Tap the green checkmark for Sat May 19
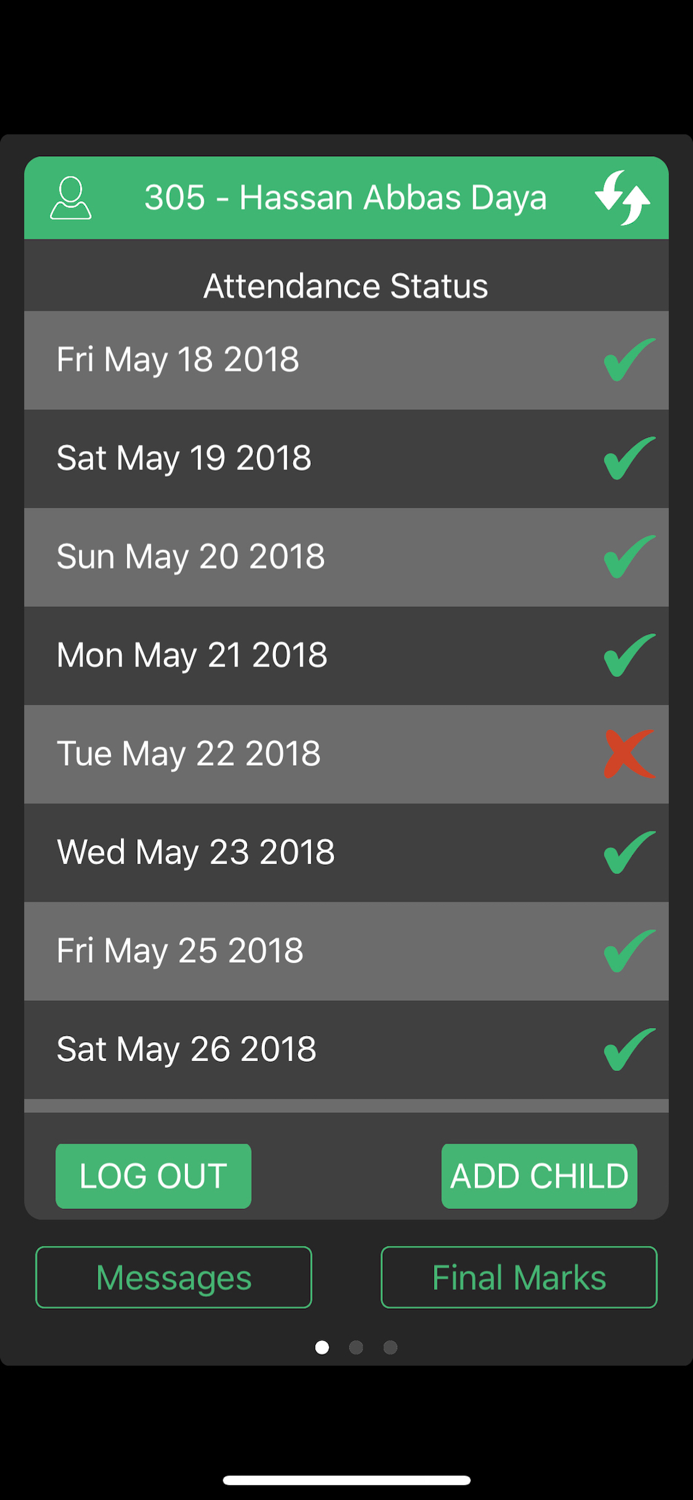The image size is (693, 1500). coord(629,458)
